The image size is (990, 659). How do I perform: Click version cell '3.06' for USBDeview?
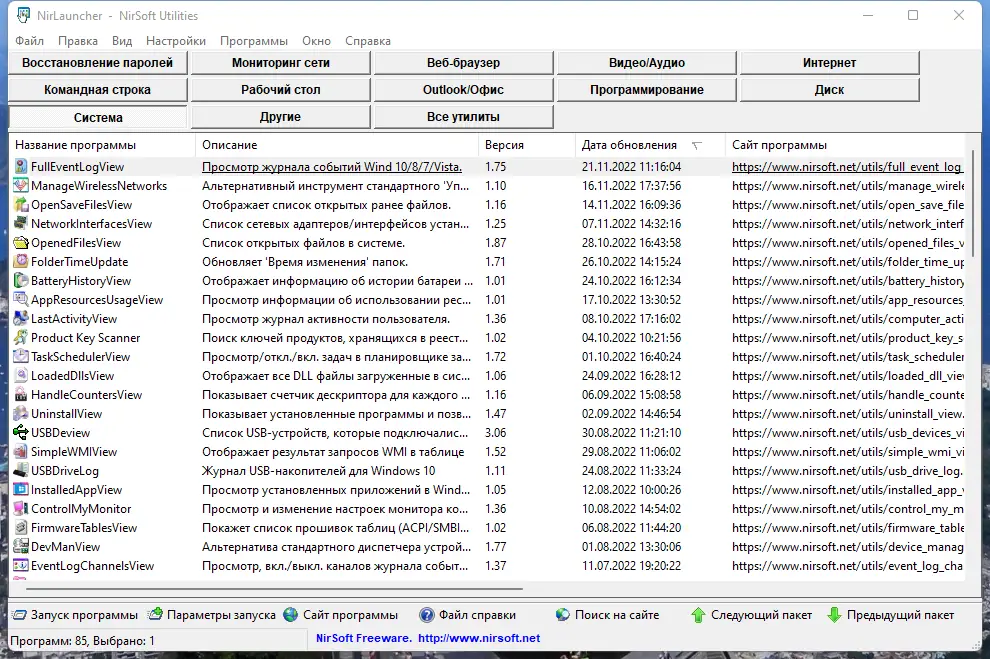tap(496, 433)
